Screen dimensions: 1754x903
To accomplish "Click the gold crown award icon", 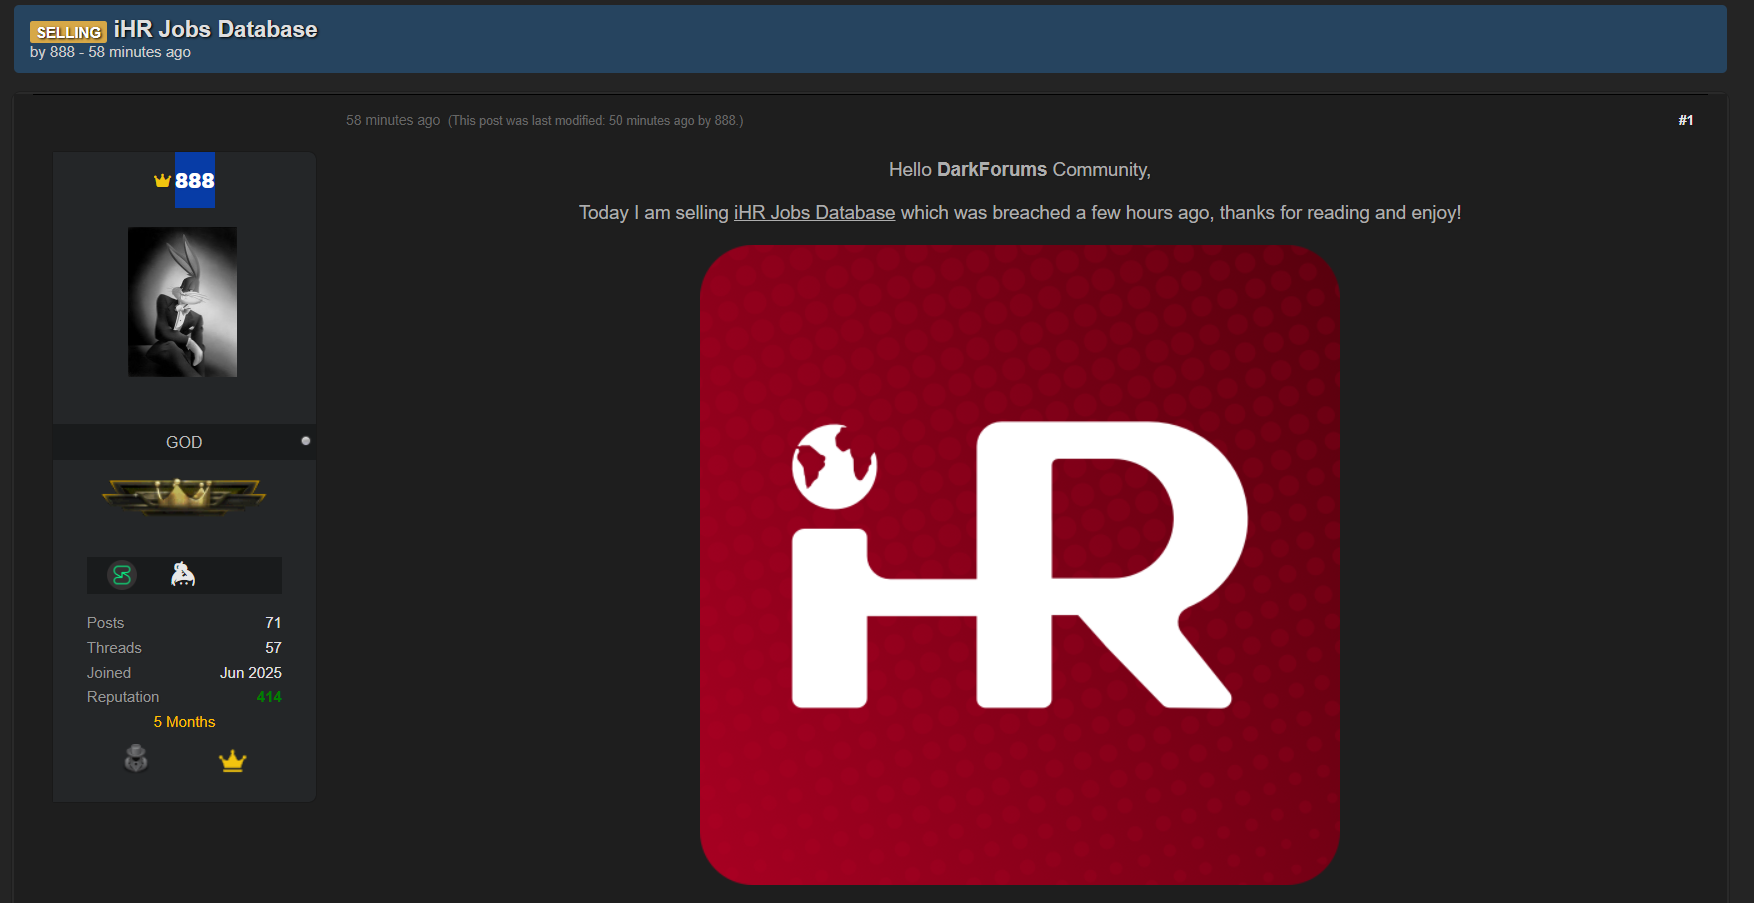I will coord(232,761).
